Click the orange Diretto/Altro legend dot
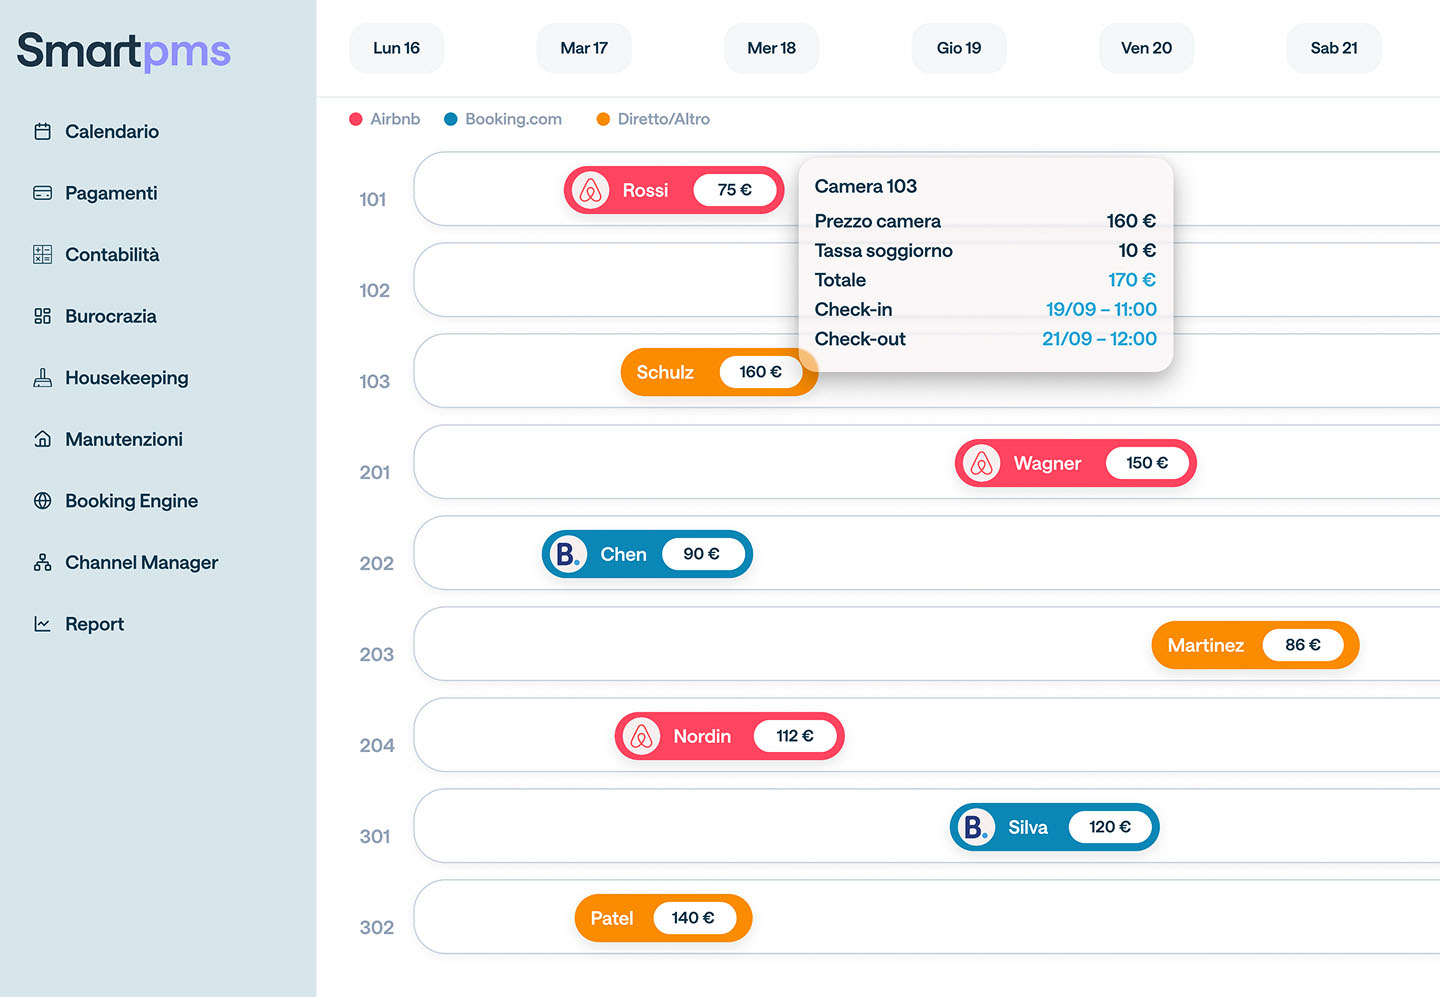 [603, 119]
